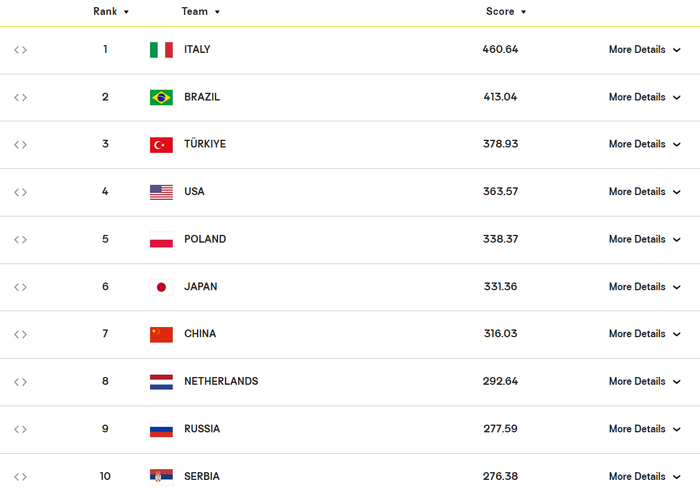Click the rank-change arrows beside Italy
The height and width of the screenshot is (493, 700).
click(21, 50)
